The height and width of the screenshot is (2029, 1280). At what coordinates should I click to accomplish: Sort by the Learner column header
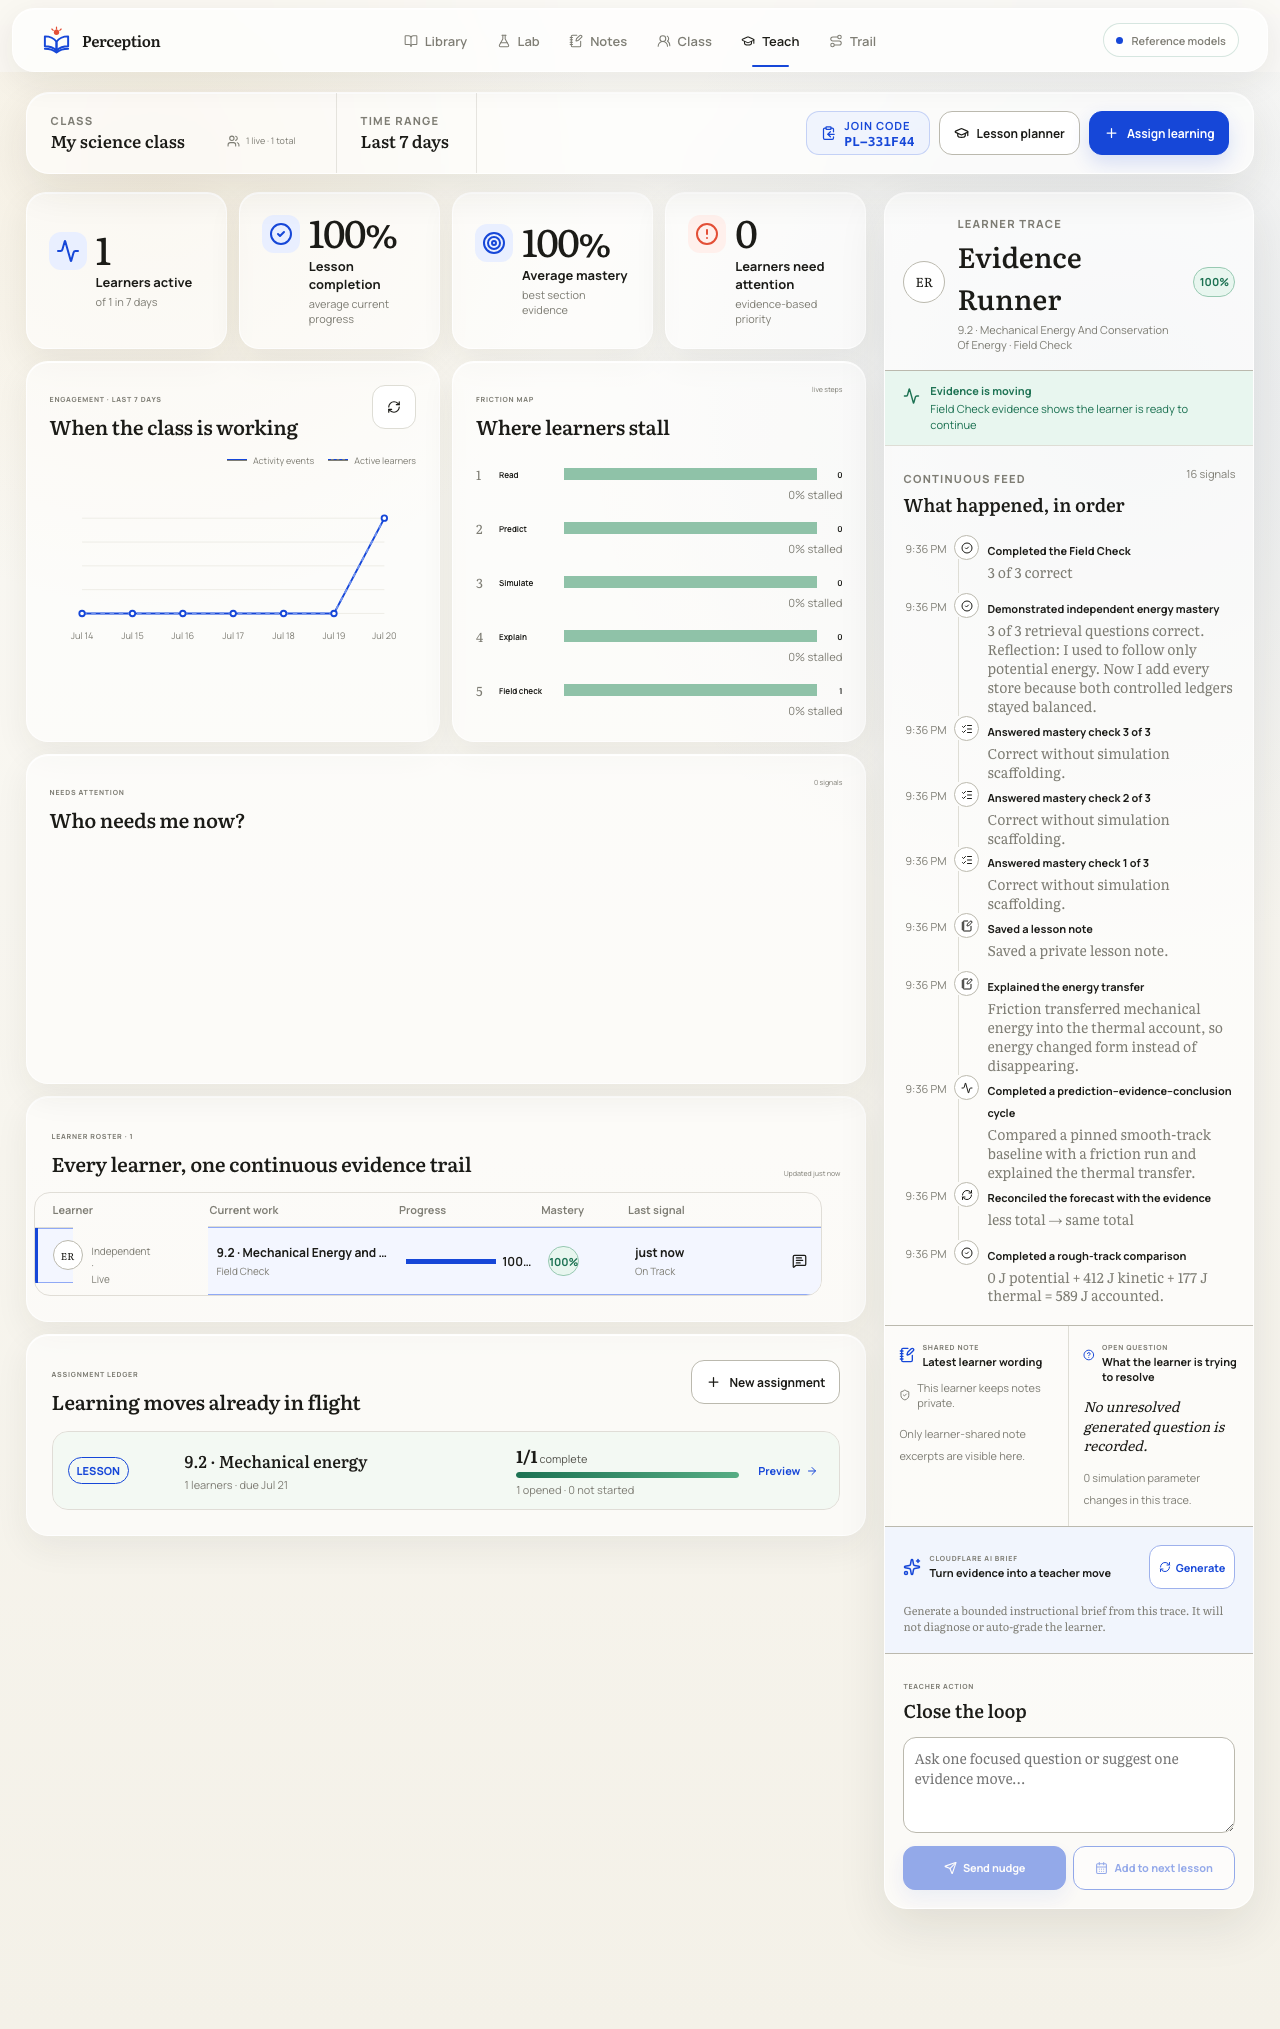[72, 1210]
